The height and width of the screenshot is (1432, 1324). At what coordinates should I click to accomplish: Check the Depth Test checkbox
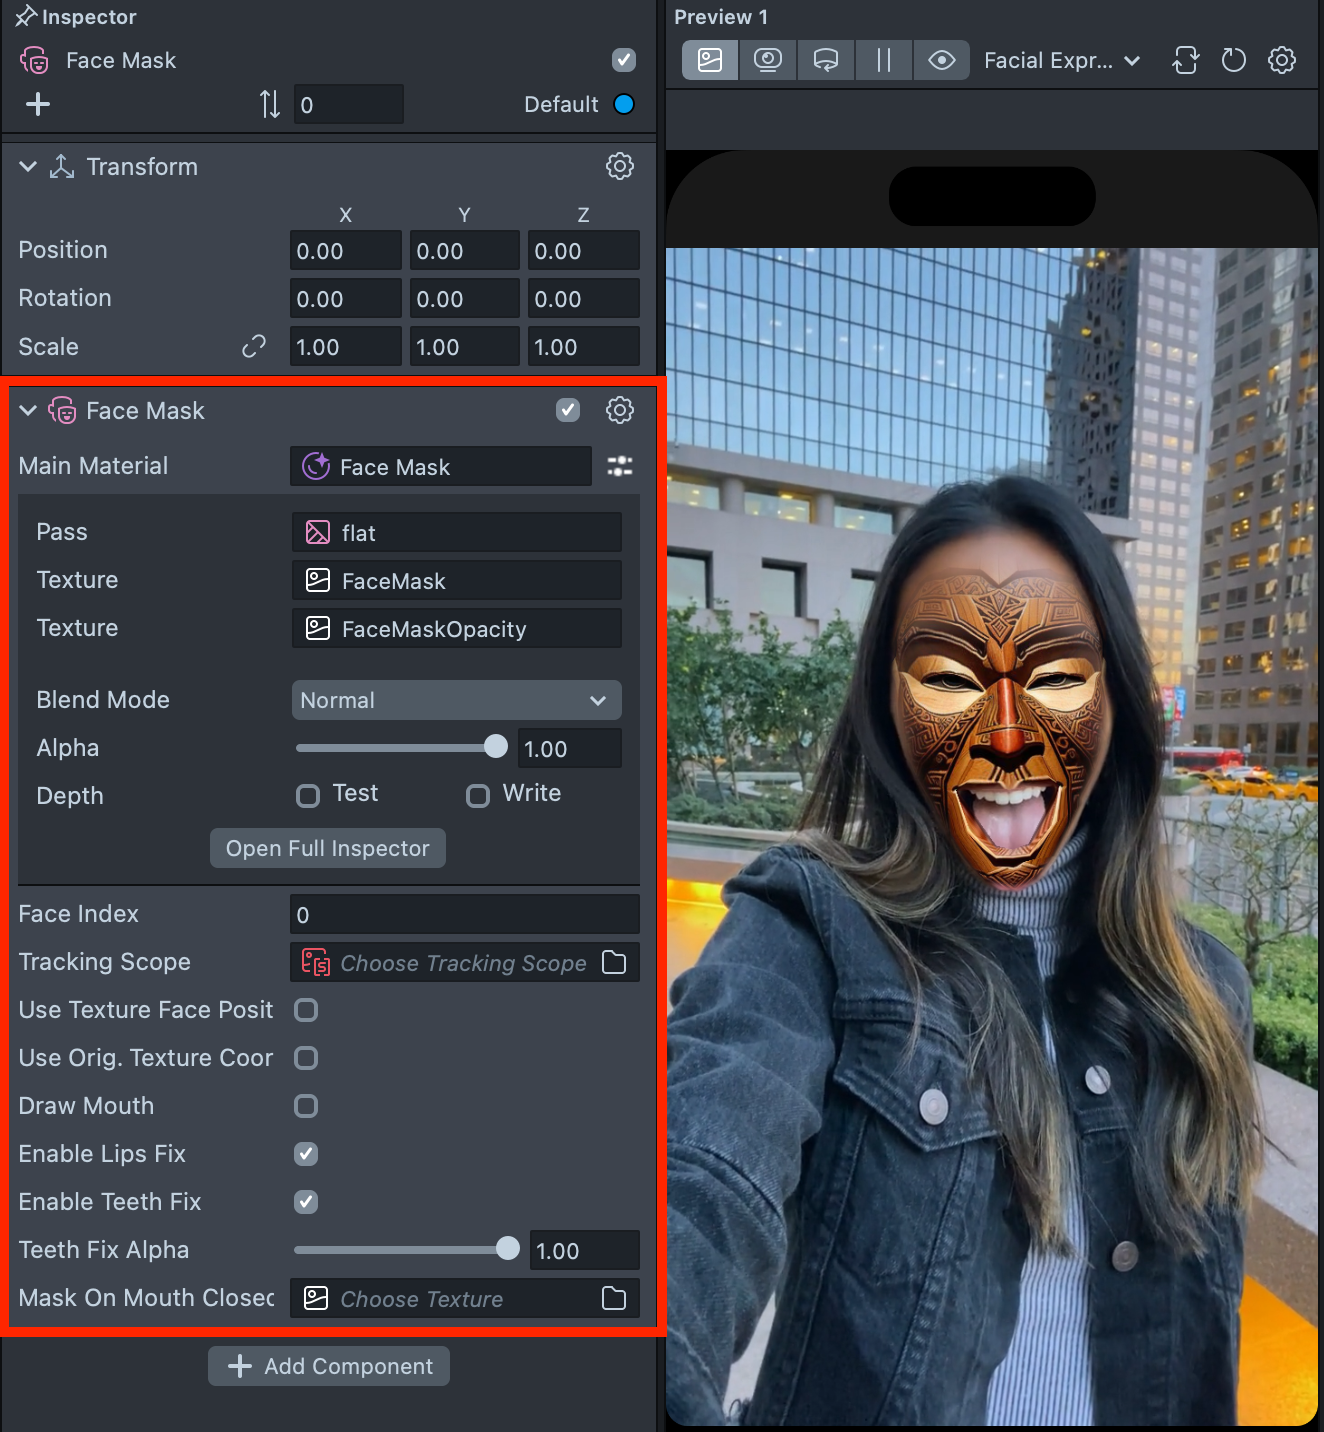[308, 796]
